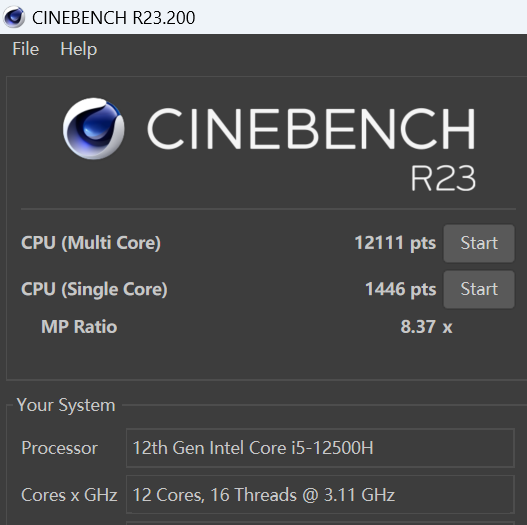Open the Help menu
The width and height of the screenshot is (527, 525).
coord(79,49)
